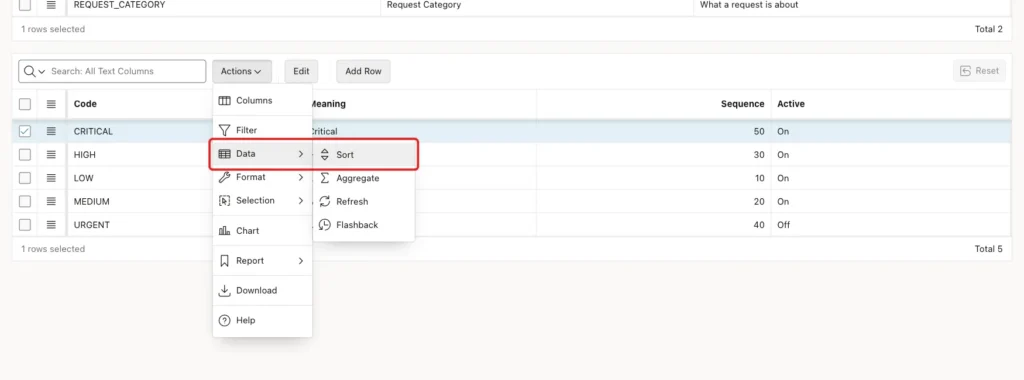
Task: Choose Sort from the Data submenu
Action: [364, 155]
